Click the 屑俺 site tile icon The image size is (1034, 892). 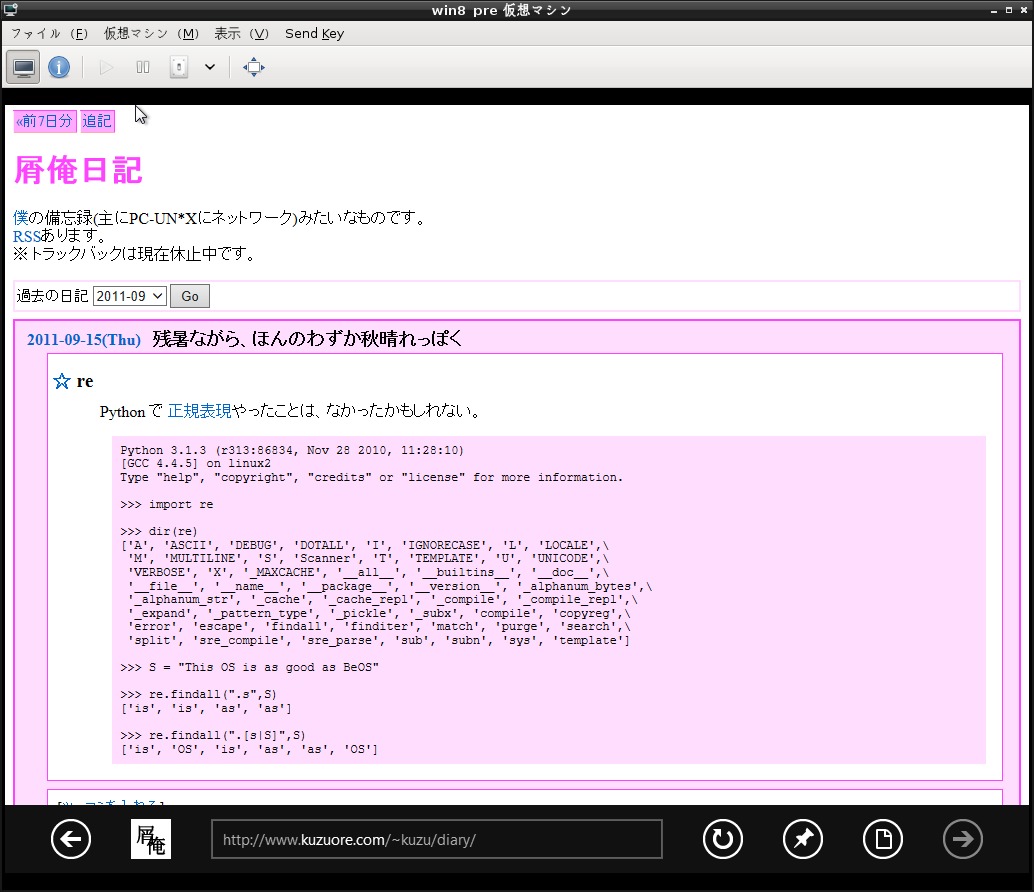[151, 839]
